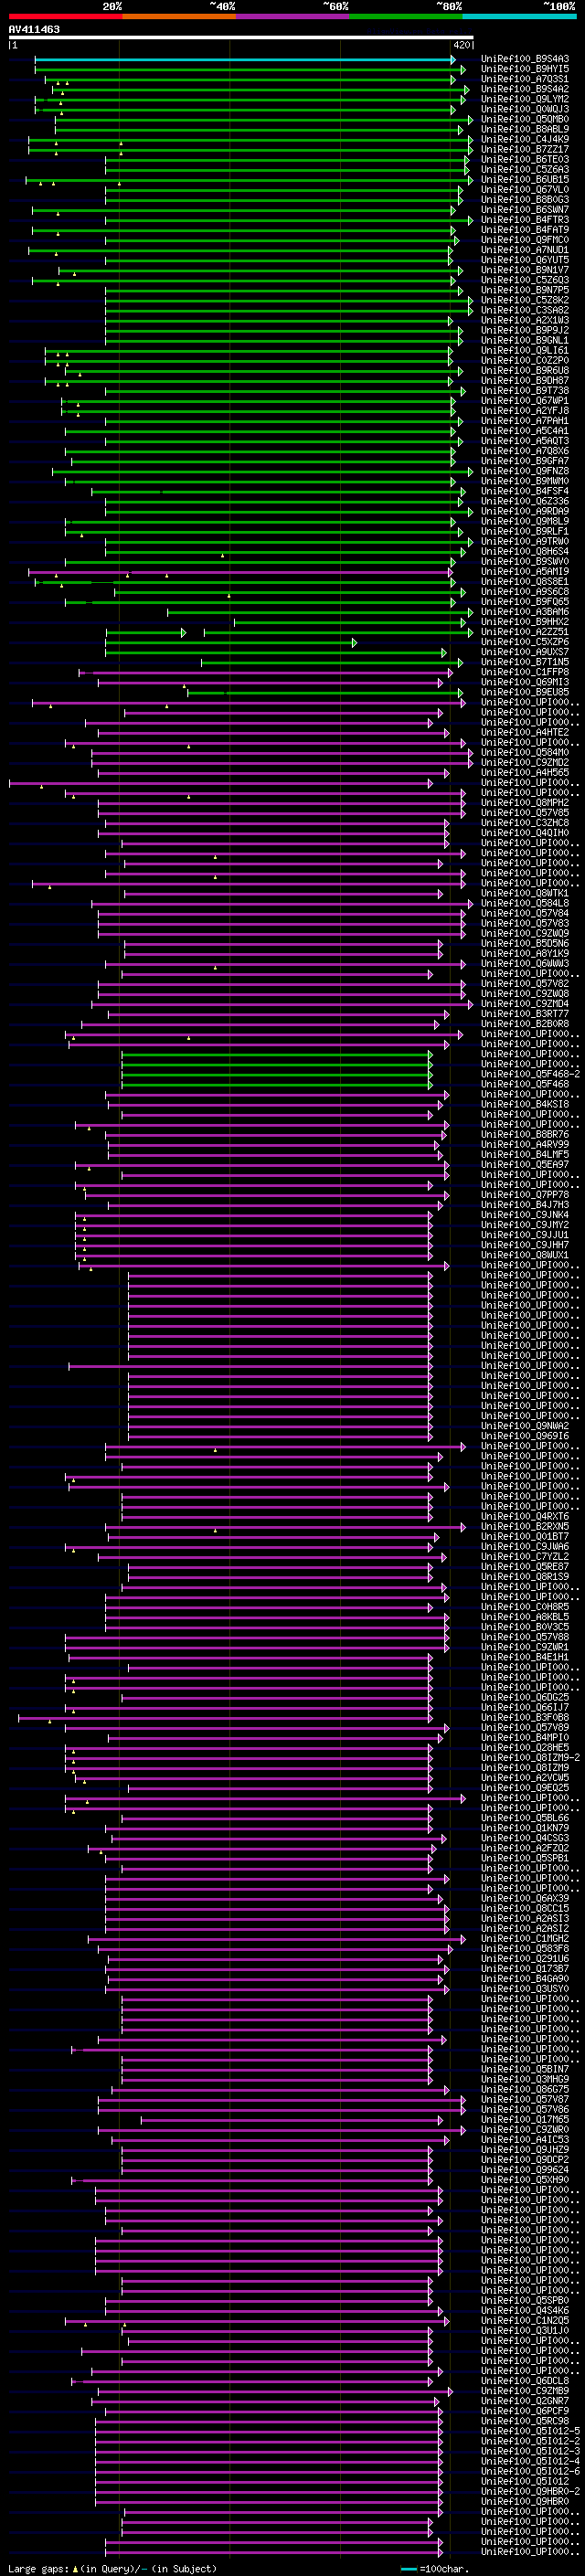Select hit UniRef100_B9T738

(525, 390)
